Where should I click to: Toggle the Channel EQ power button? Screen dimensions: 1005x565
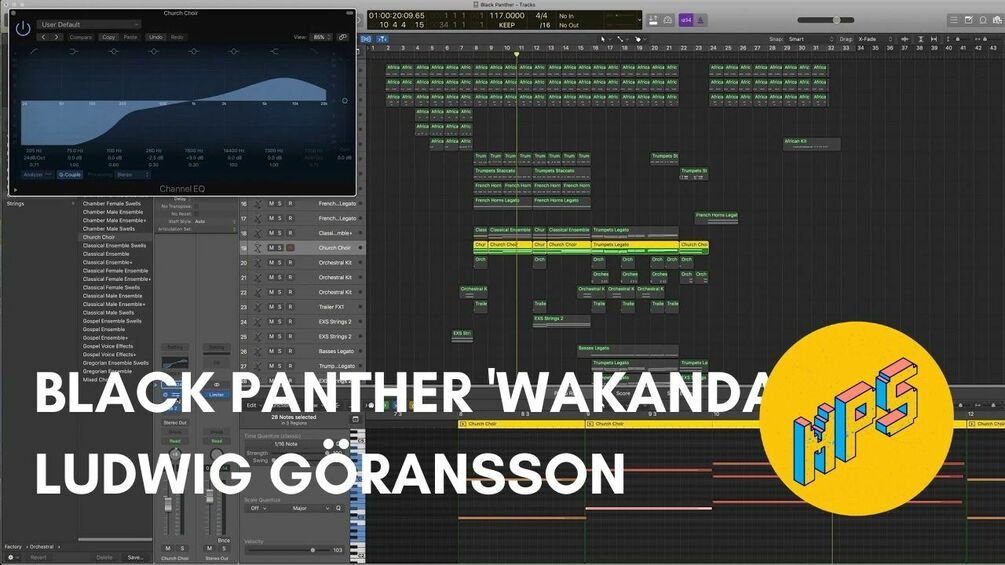22,28
